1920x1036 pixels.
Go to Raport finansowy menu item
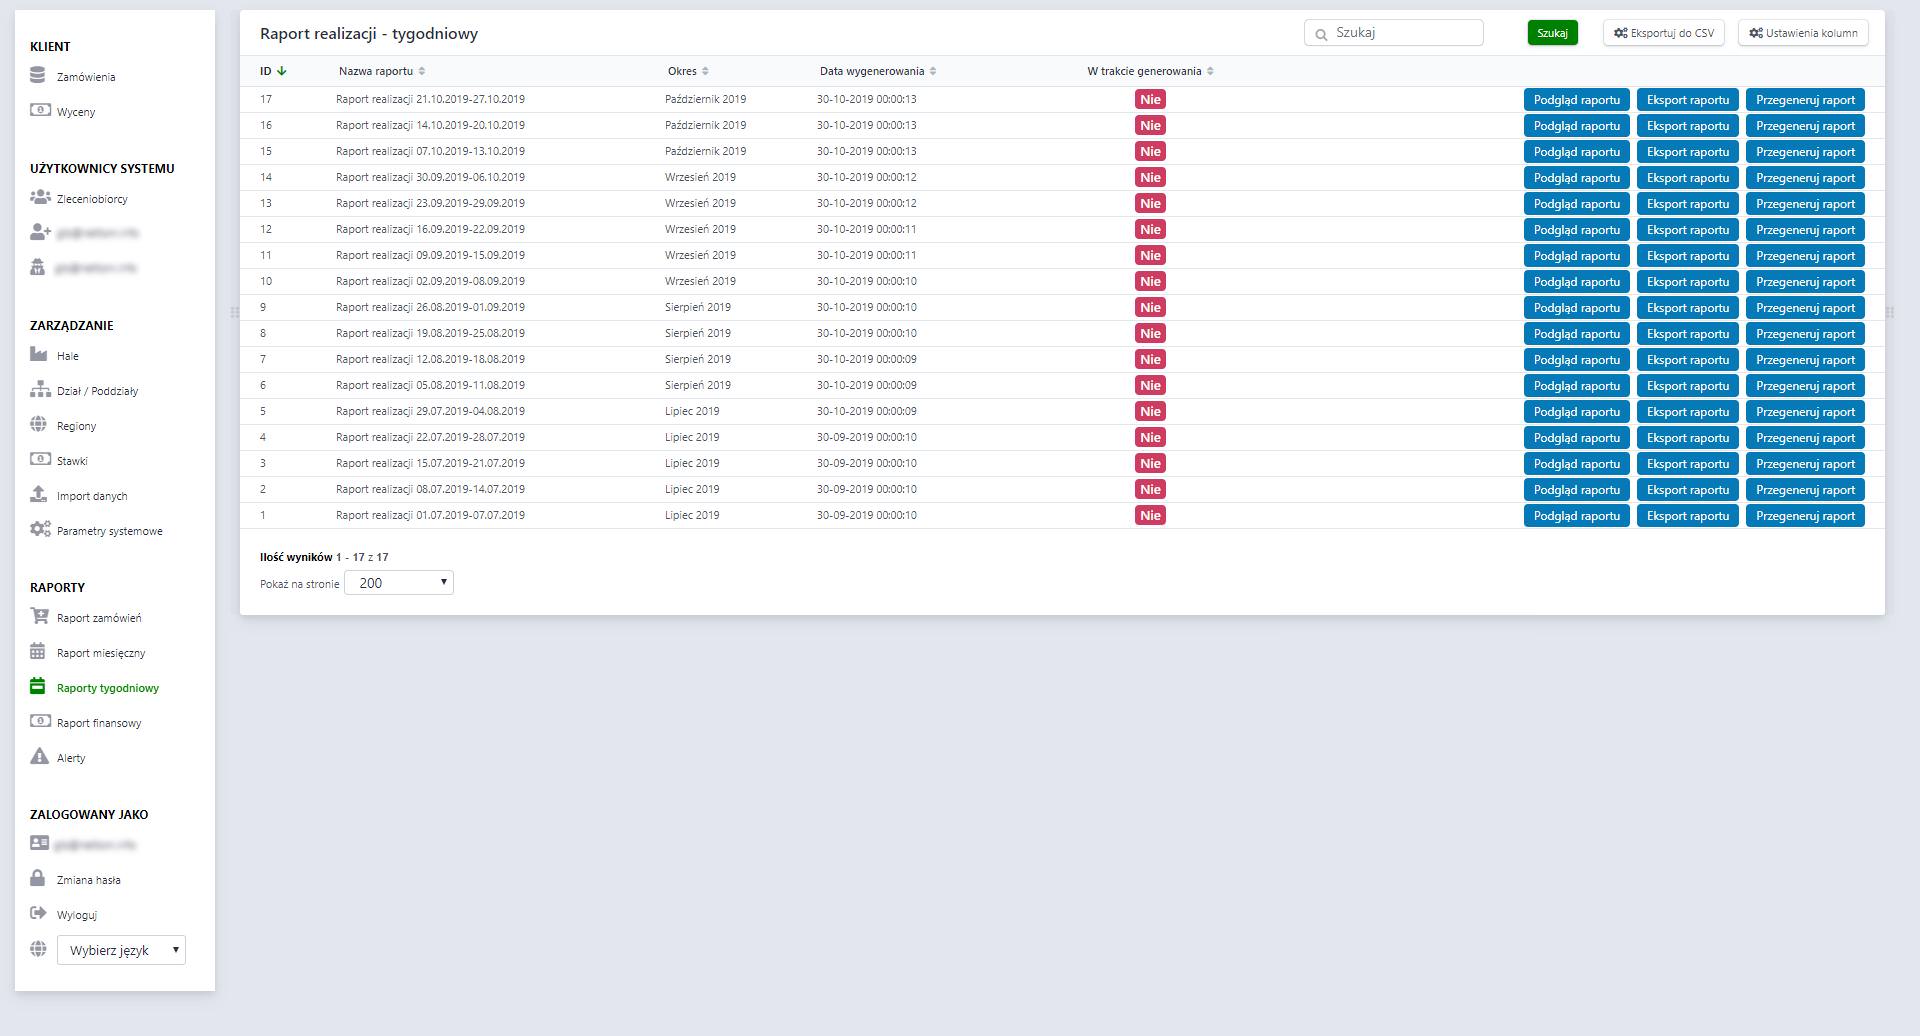[99, 723]
